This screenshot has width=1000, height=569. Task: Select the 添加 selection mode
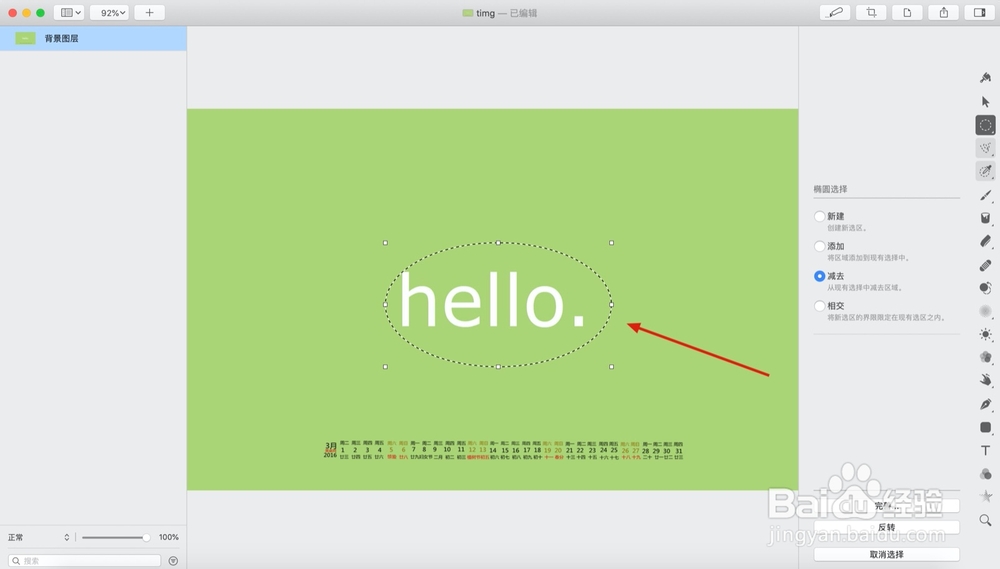point(820,246)
